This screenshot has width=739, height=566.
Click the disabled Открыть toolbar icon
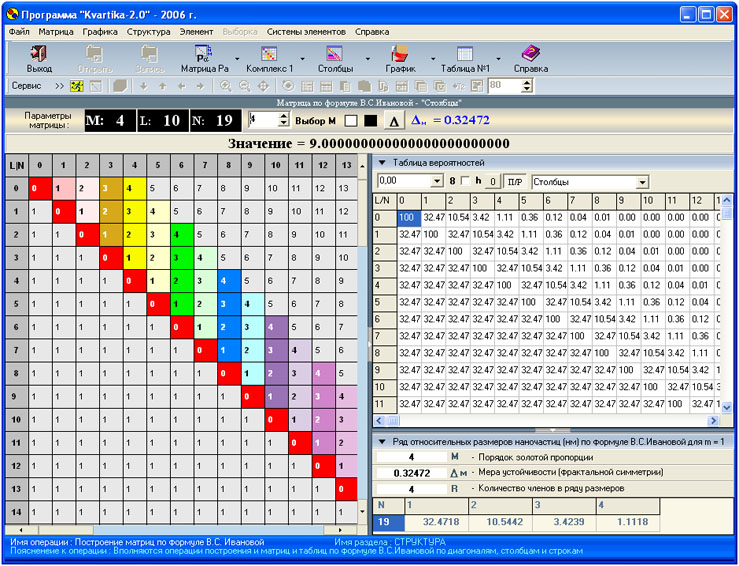(x=94, y=54)
